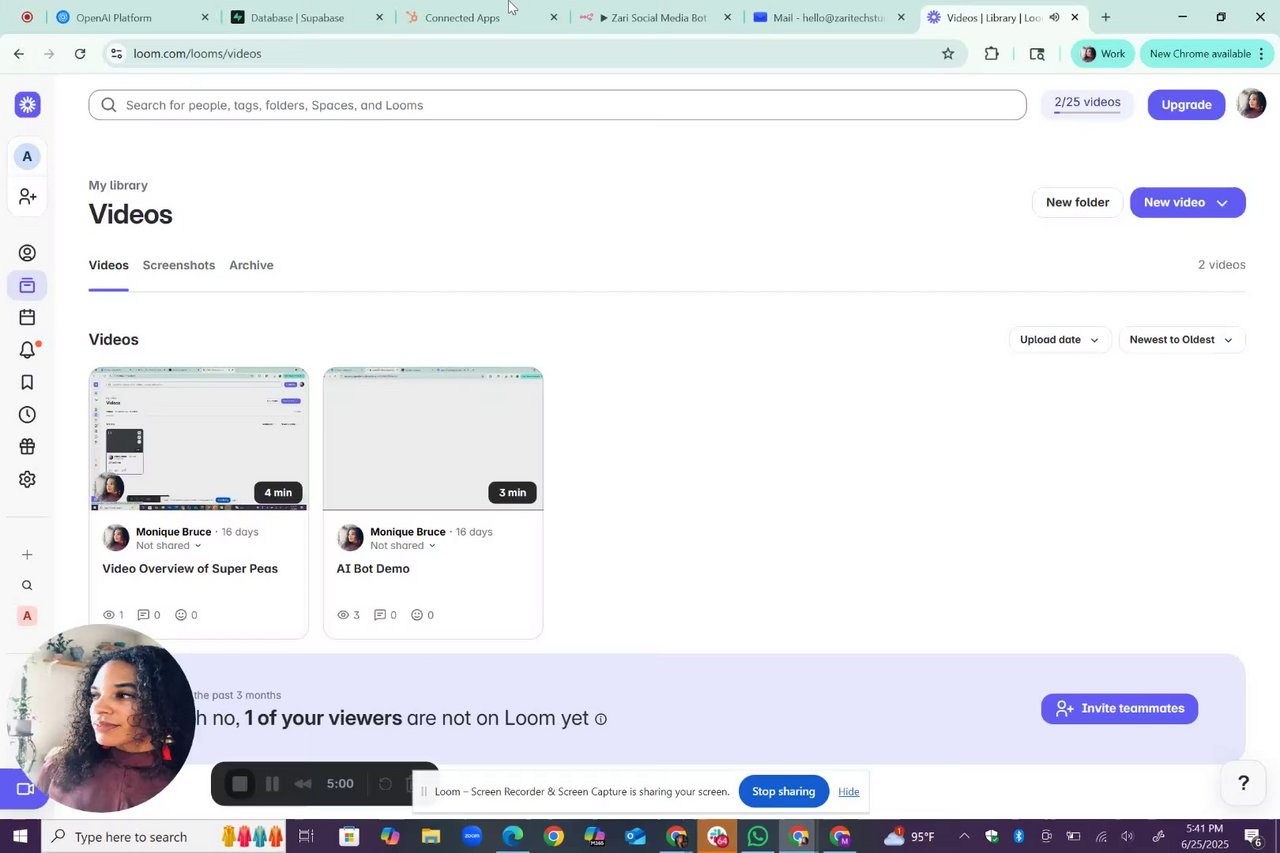Switch to the Mail browser tab
The image size is (1280, 853).
[830, 17]
